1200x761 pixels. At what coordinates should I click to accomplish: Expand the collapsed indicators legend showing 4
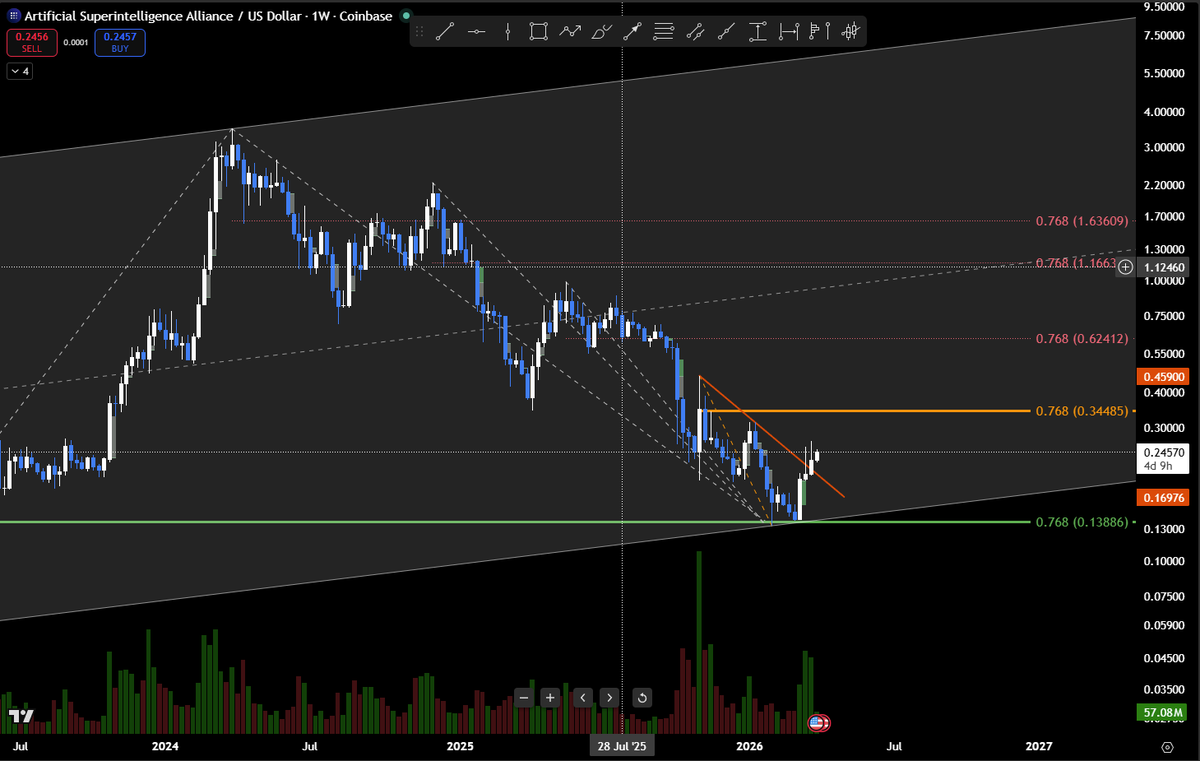[x=19, y=72]
